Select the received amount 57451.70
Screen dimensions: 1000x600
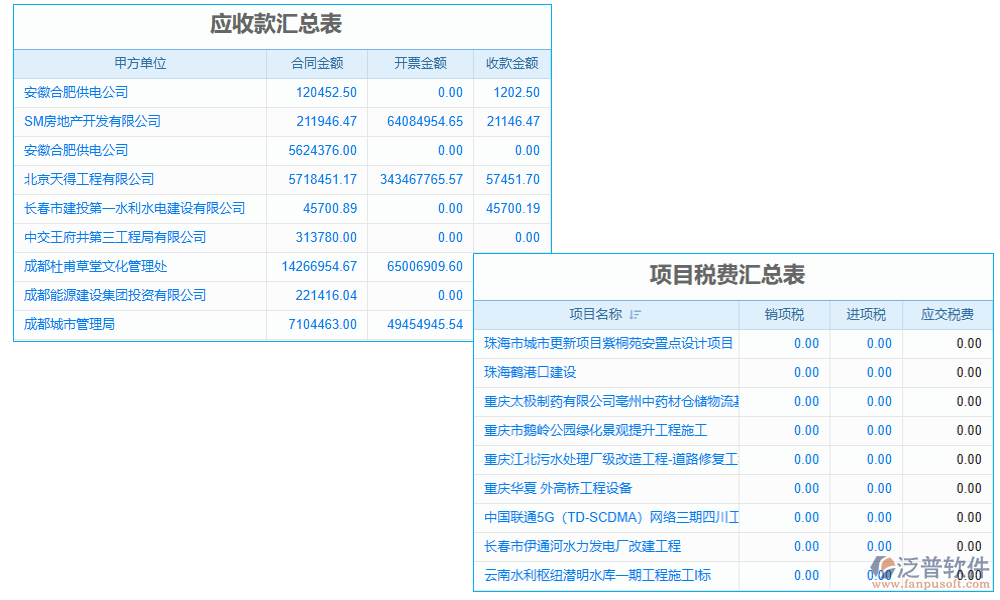[513, 179]
